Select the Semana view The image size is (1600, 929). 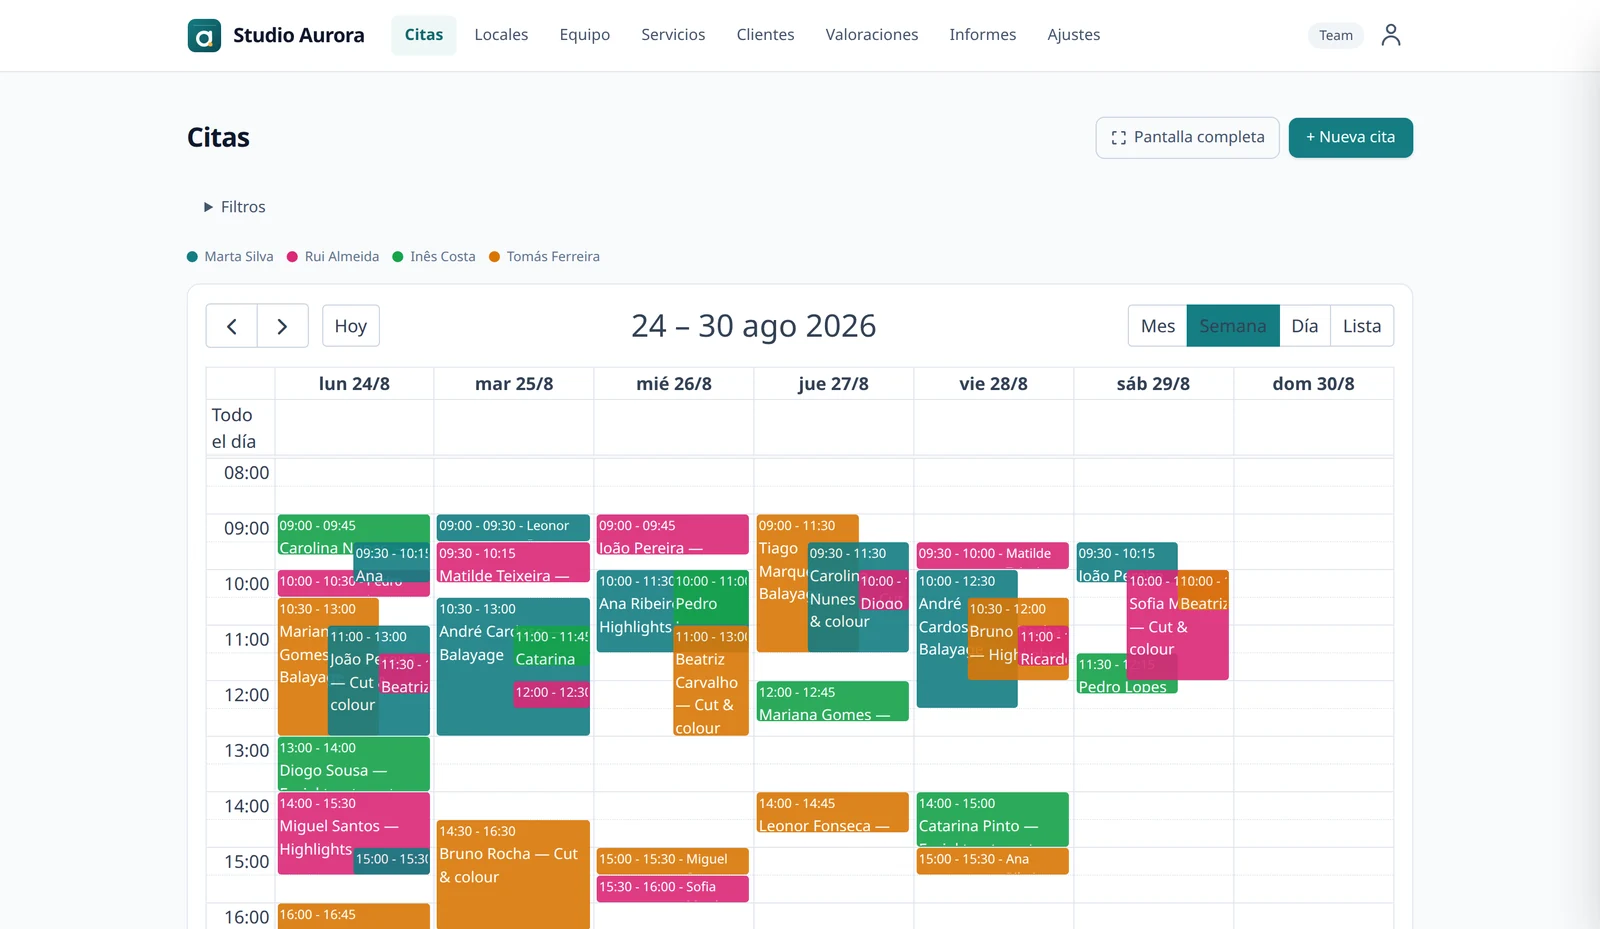point(1233,326)
